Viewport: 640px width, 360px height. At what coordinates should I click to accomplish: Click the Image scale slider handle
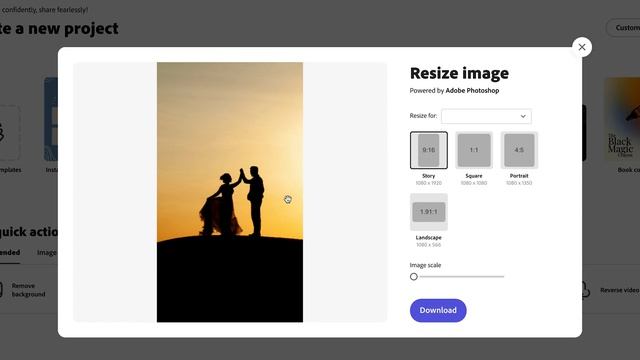tap(414, 277)
